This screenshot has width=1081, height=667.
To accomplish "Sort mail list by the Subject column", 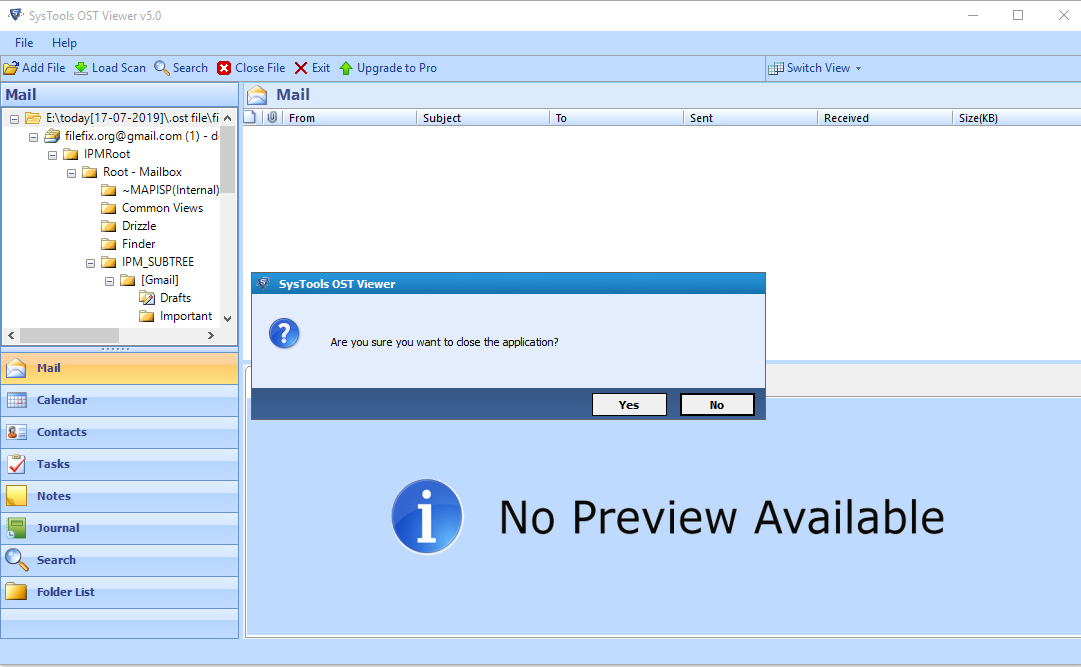I will [x=483, y=118].
